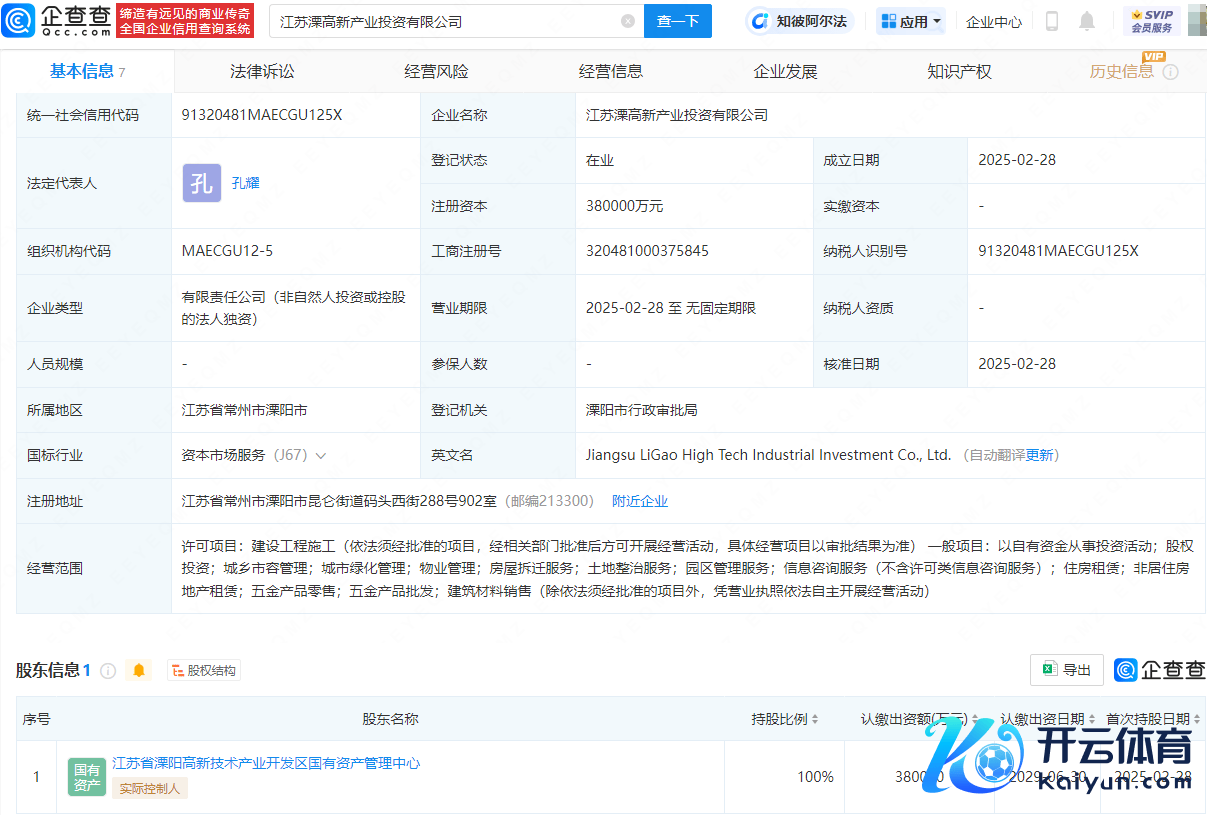
Task: Expand the 应用 dropdown menu
Action: (911, 21)
